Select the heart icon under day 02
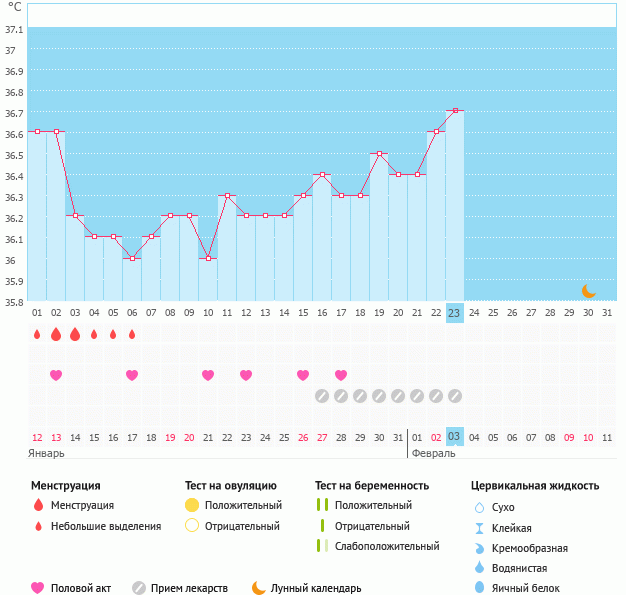626x595 pixels. click(56, 375)
